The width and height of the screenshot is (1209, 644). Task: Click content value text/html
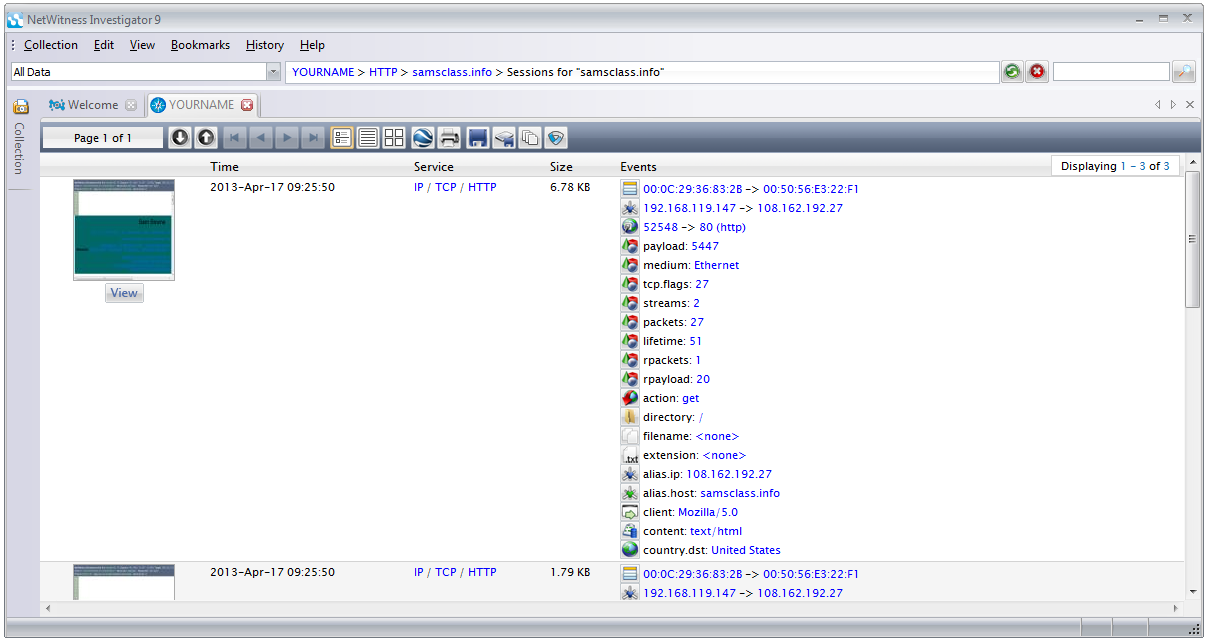pos(716,531)
